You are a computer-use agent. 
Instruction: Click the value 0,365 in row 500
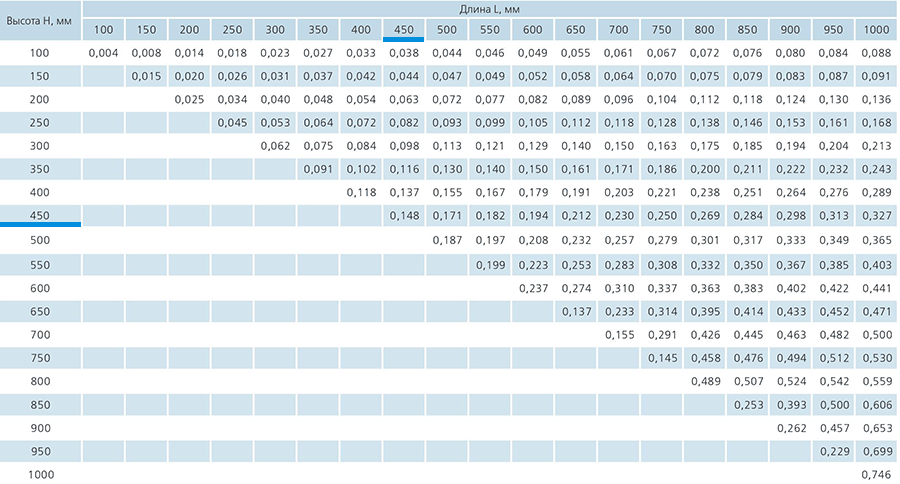[x=876, y=241]
